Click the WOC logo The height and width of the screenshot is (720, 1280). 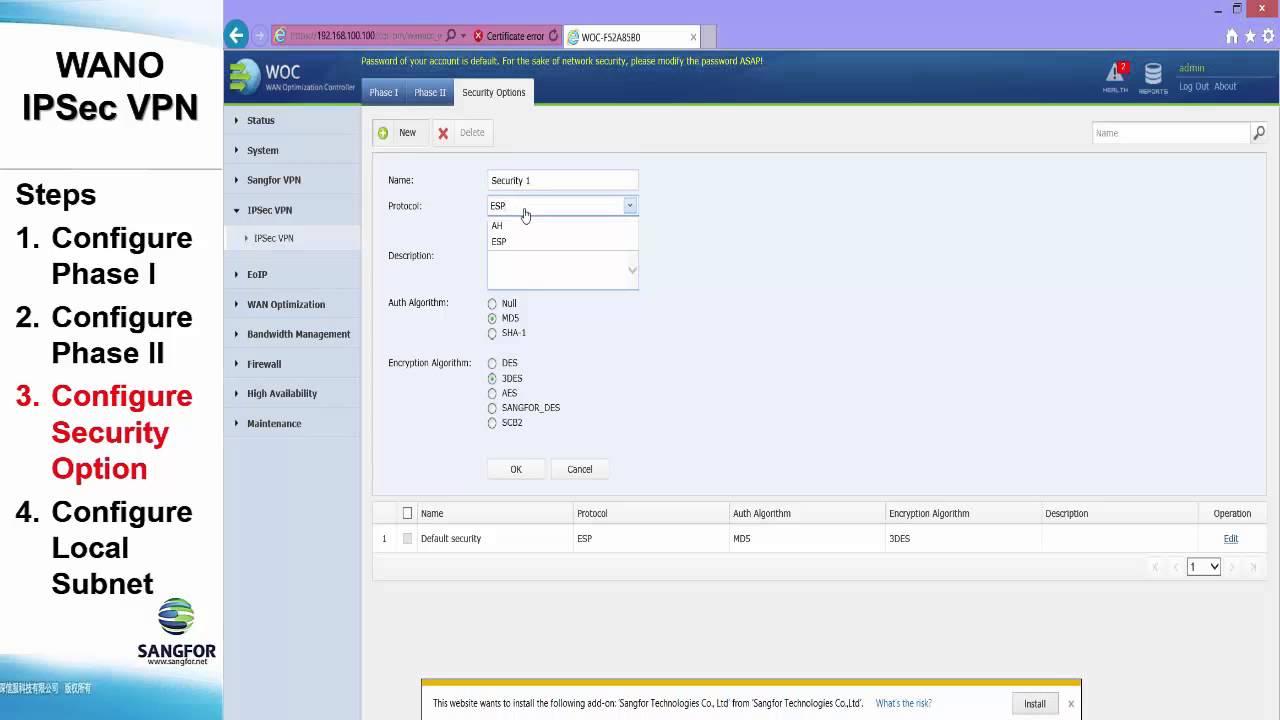tap(292, 76)
